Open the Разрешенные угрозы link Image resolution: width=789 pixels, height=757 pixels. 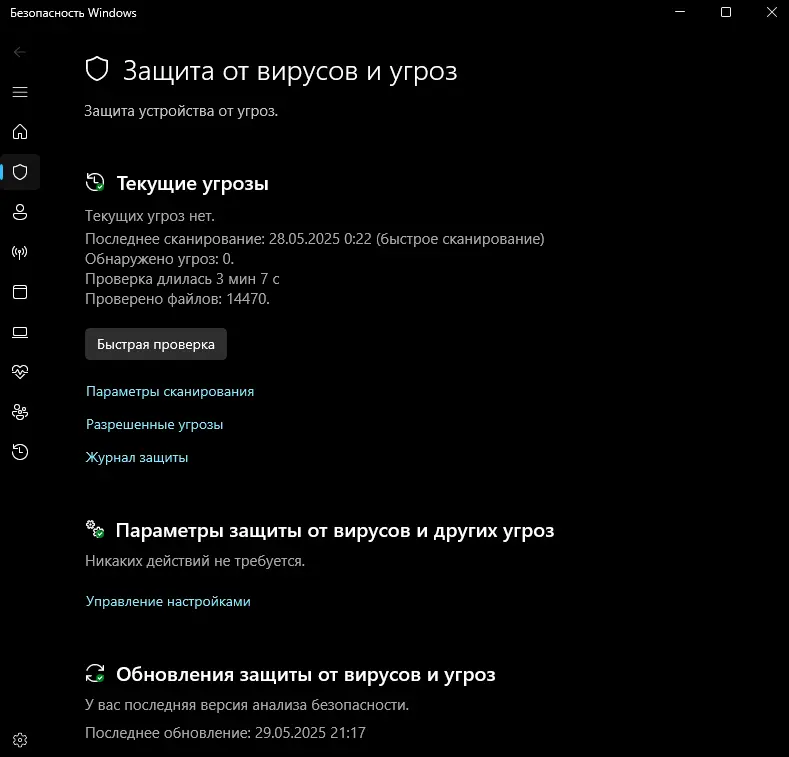coord(154,425)
